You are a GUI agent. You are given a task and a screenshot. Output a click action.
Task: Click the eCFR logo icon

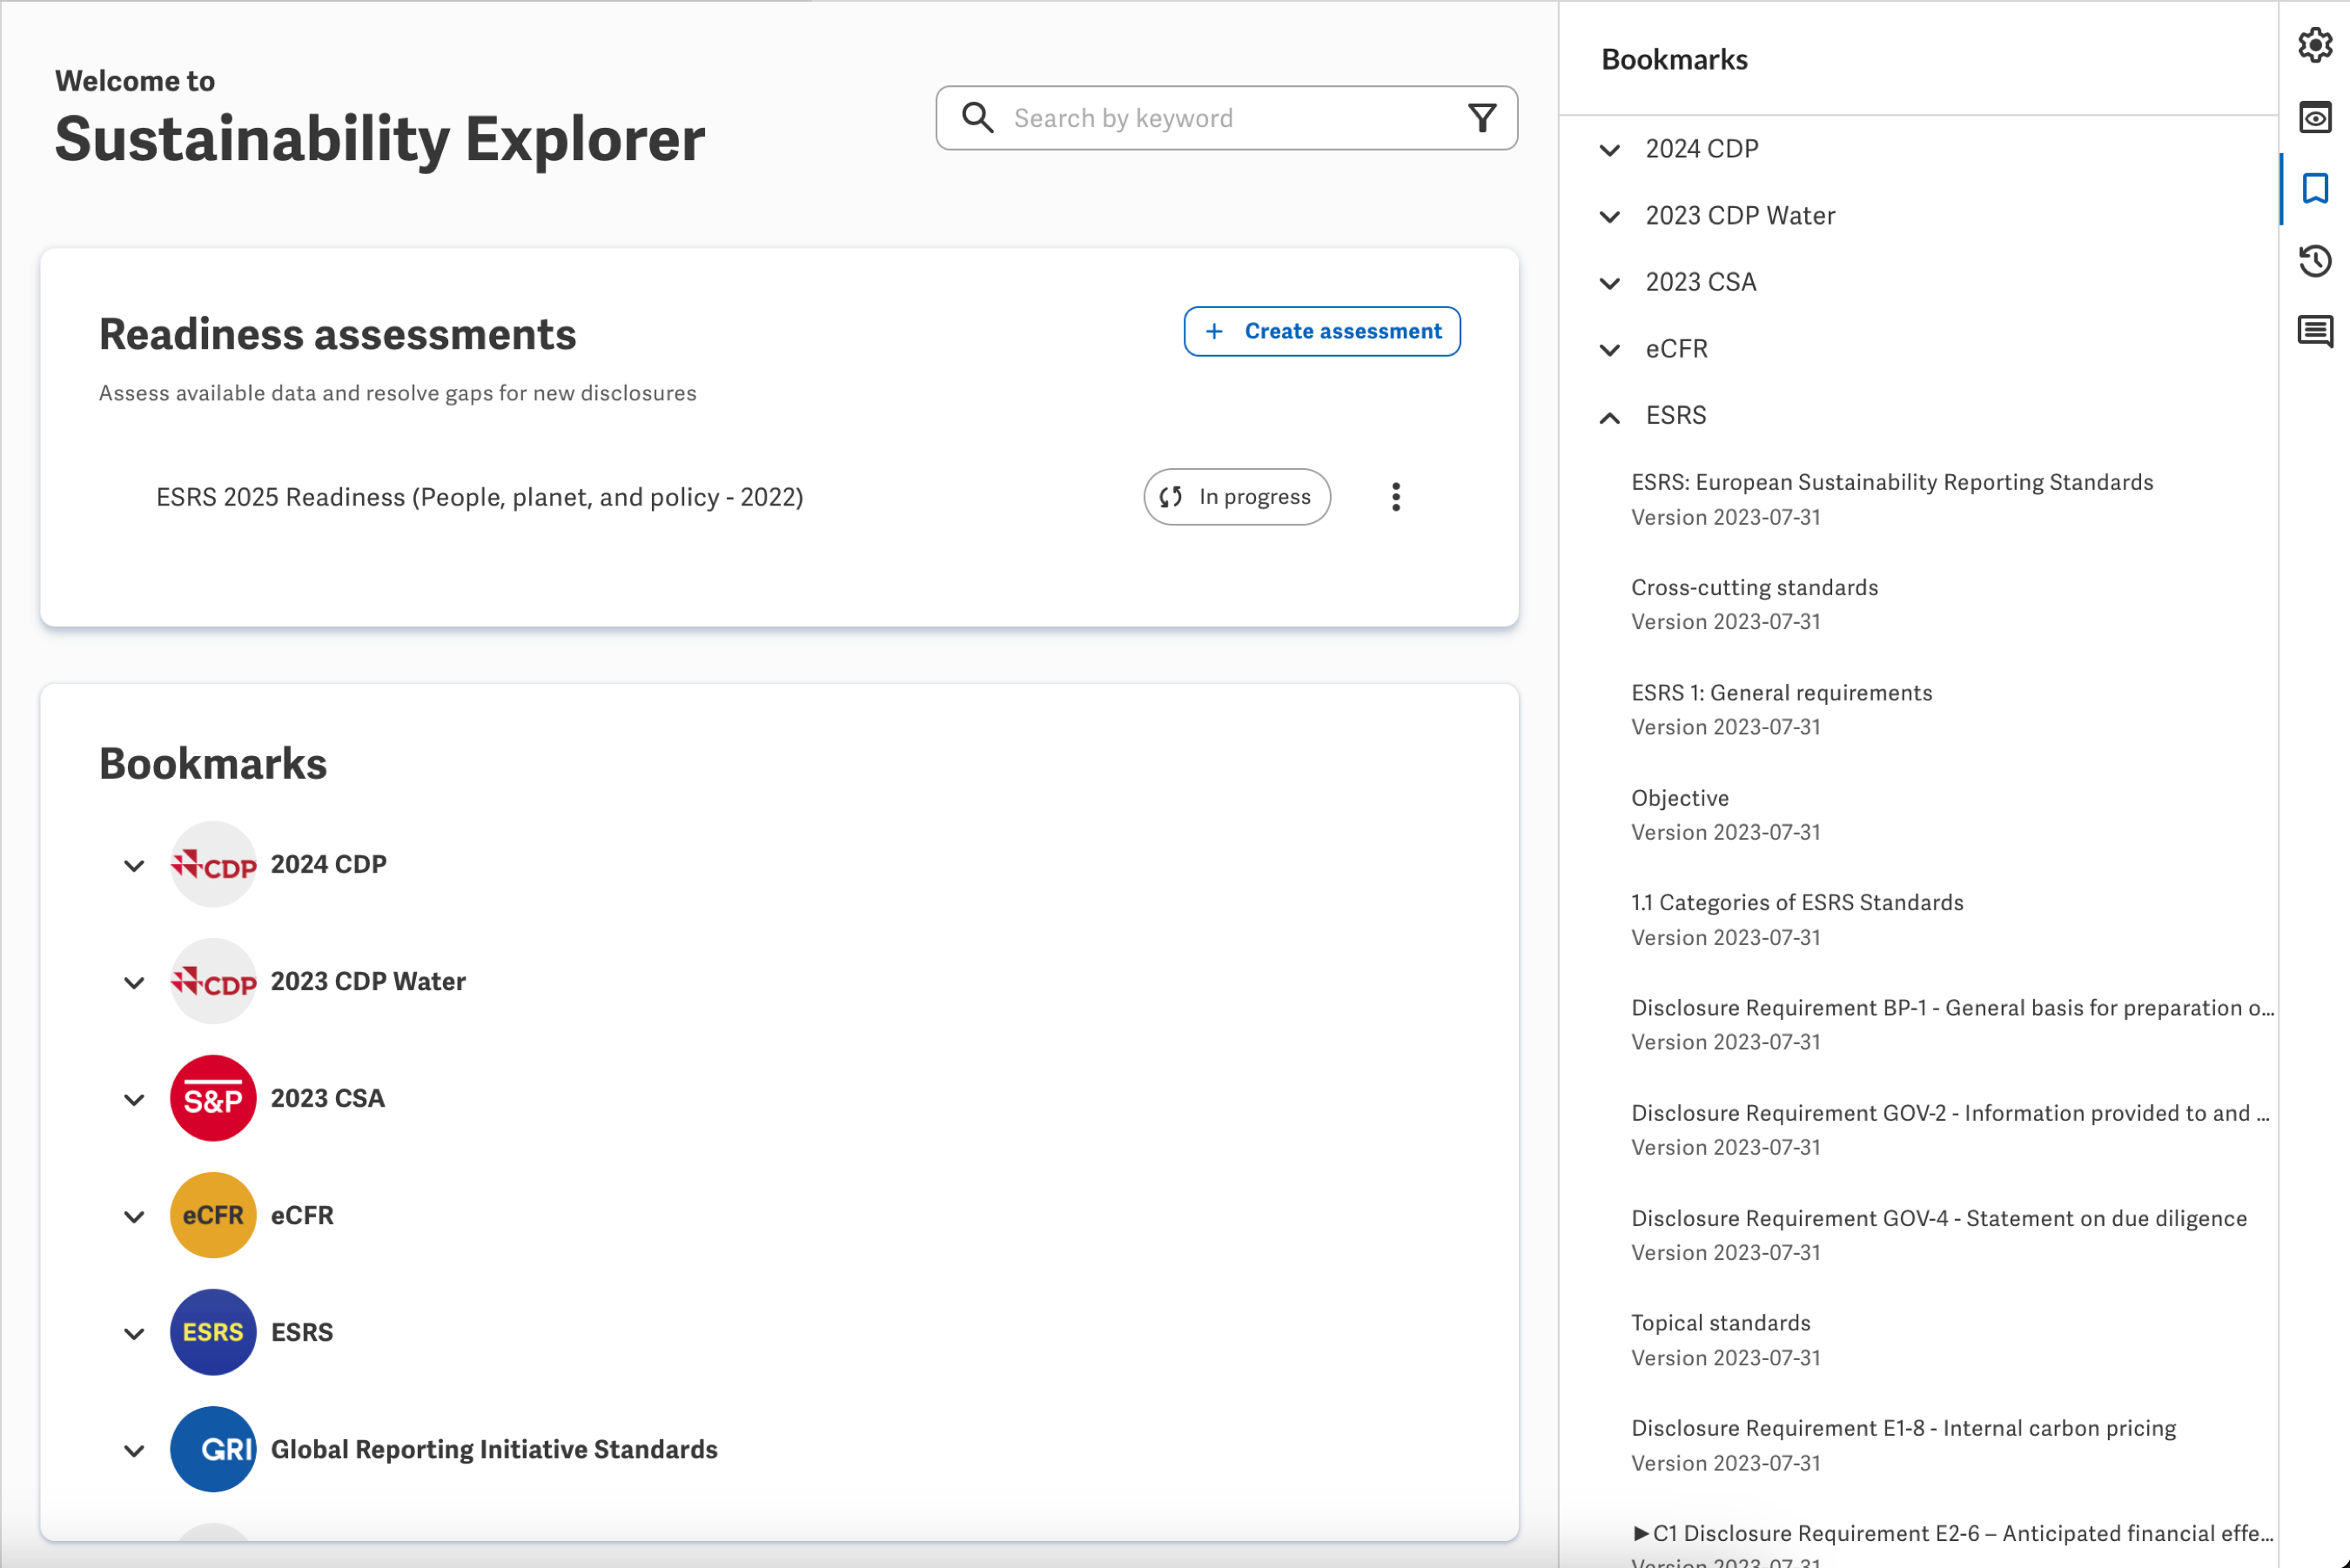coord(213,1215)
